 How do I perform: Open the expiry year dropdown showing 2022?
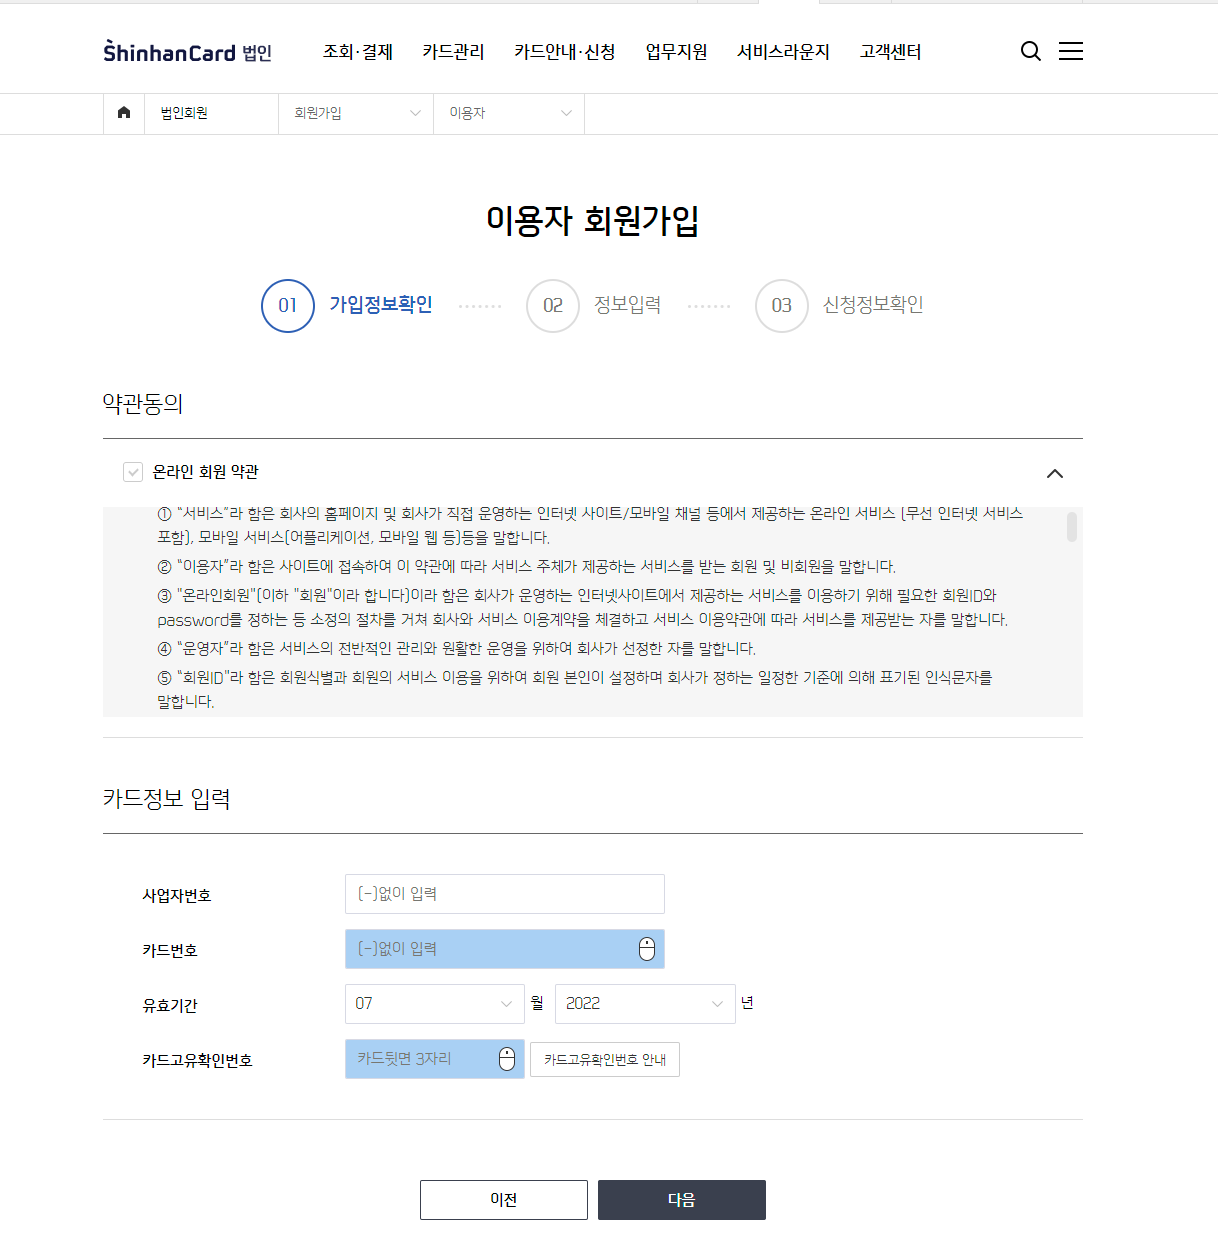[645, 1004]
